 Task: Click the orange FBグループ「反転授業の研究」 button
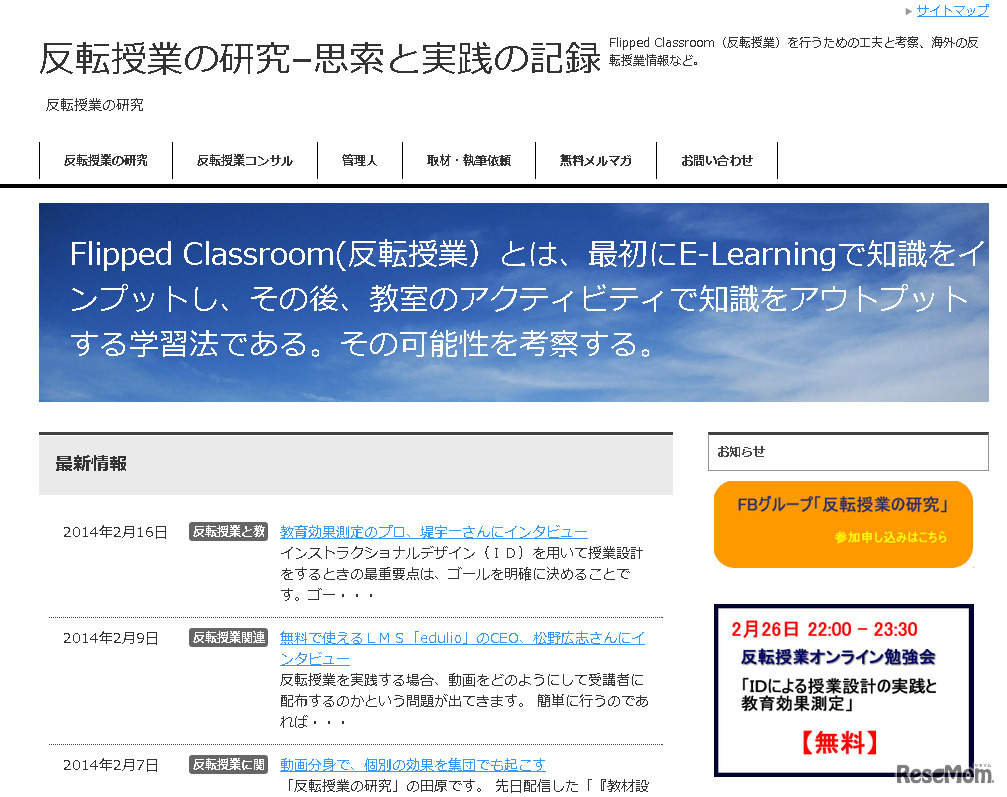(x=843, y=524)
